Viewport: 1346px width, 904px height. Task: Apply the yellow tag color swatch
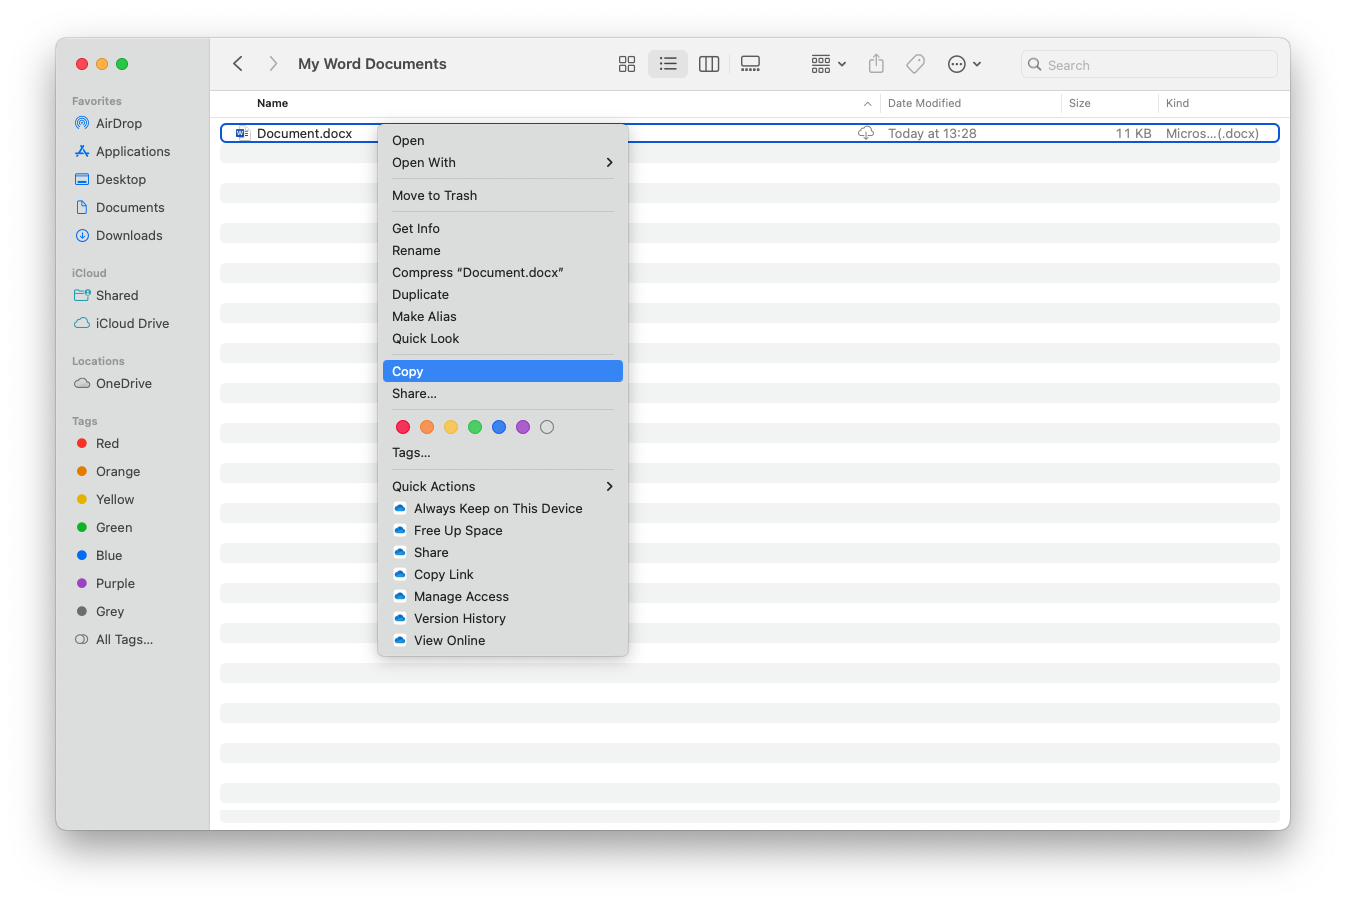pyautogui.click(x=451, y=427)
